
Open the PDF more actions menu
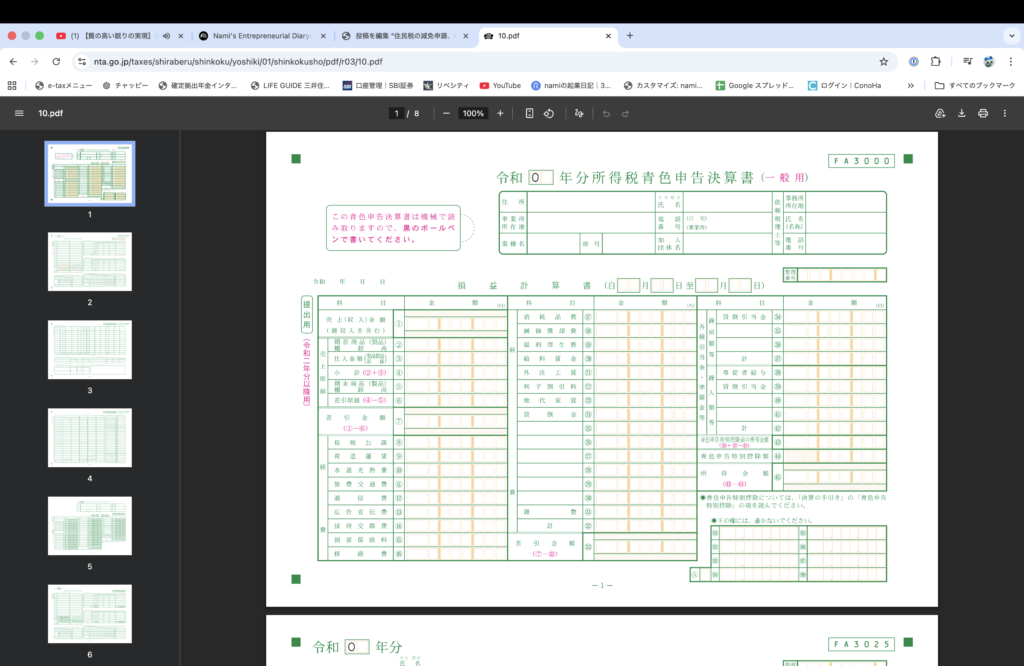(x=1005, y=113)
